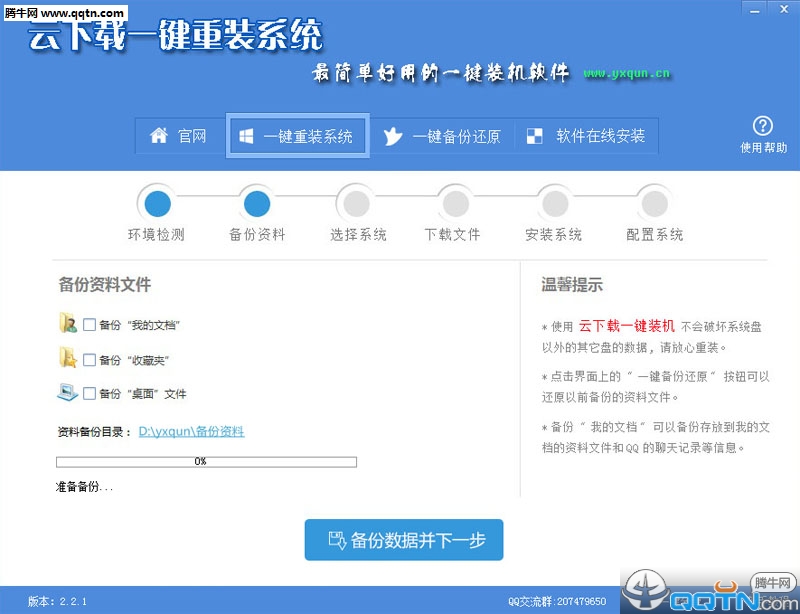The height and width of the screenshot is (614, 800).
Task: Open the 使用帮助 question mark icon
Action: pos(763,126)
